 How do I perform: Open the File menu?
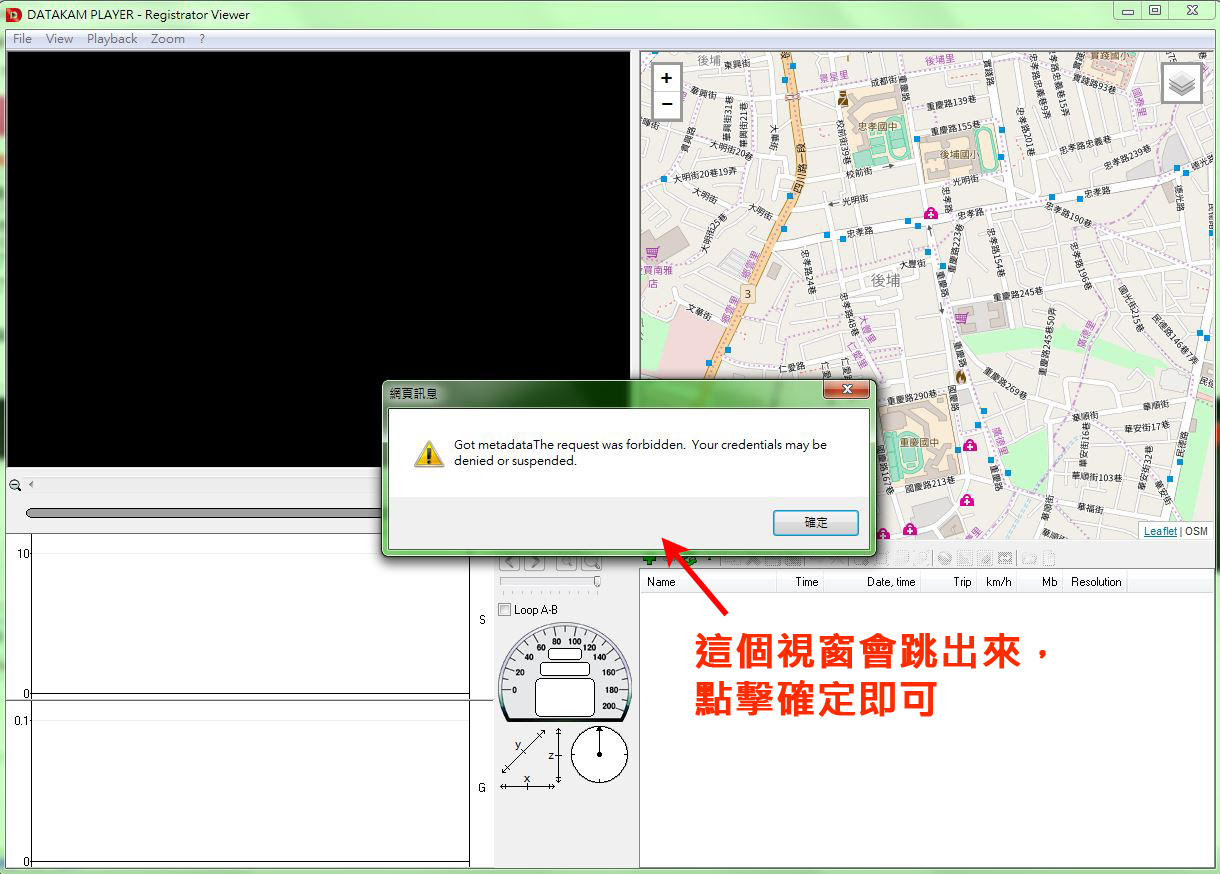[x=22, y=39]
